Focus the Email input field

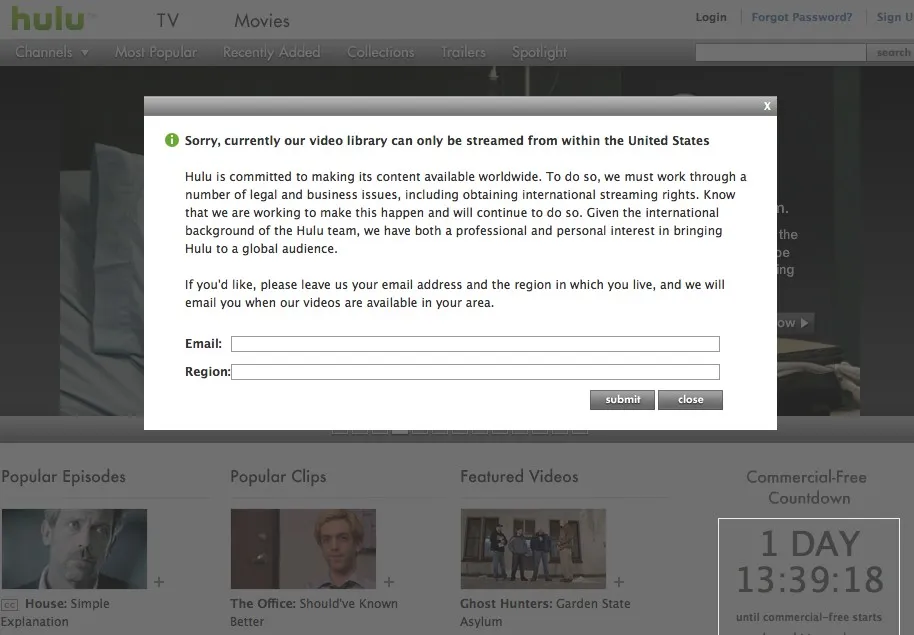(475, 344)
